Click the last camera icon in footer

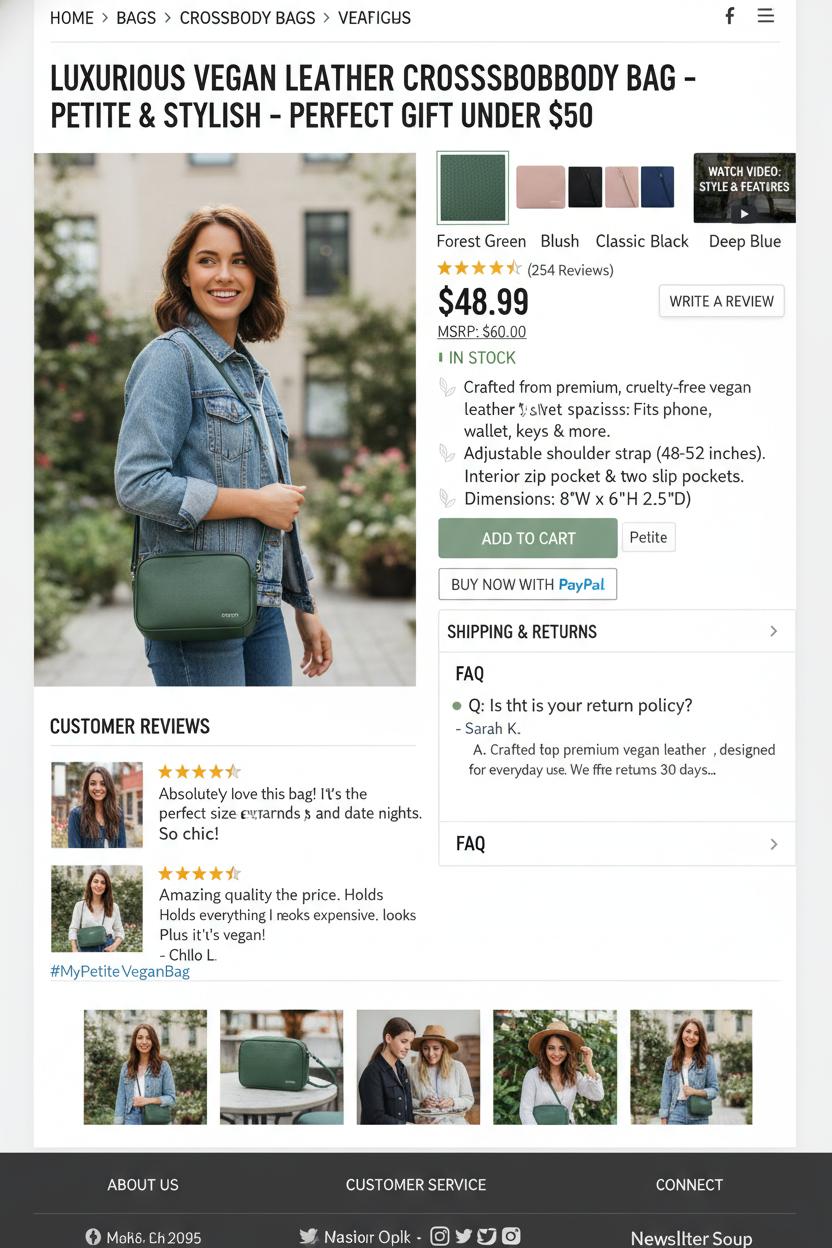(x=511, y=1236)
